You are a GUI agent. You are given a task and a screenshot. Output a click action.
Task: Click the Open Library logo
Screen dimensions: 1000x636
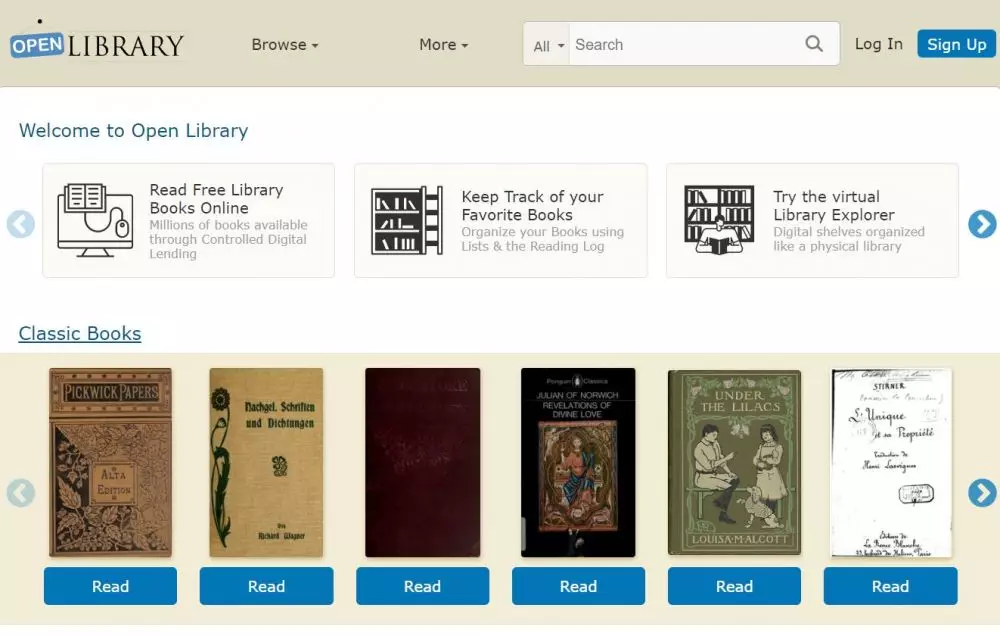[97, 45]
